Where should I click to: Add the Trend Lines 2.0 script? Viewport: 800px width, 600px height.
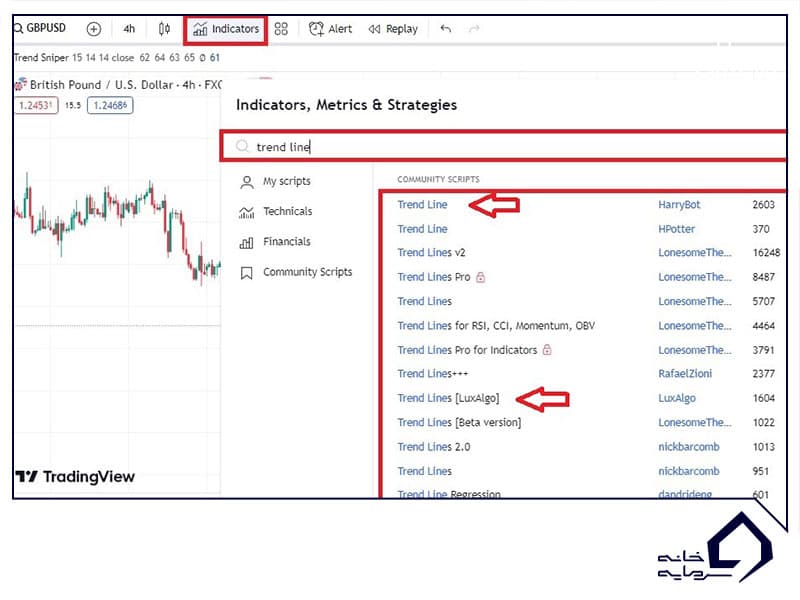[434, 447]
